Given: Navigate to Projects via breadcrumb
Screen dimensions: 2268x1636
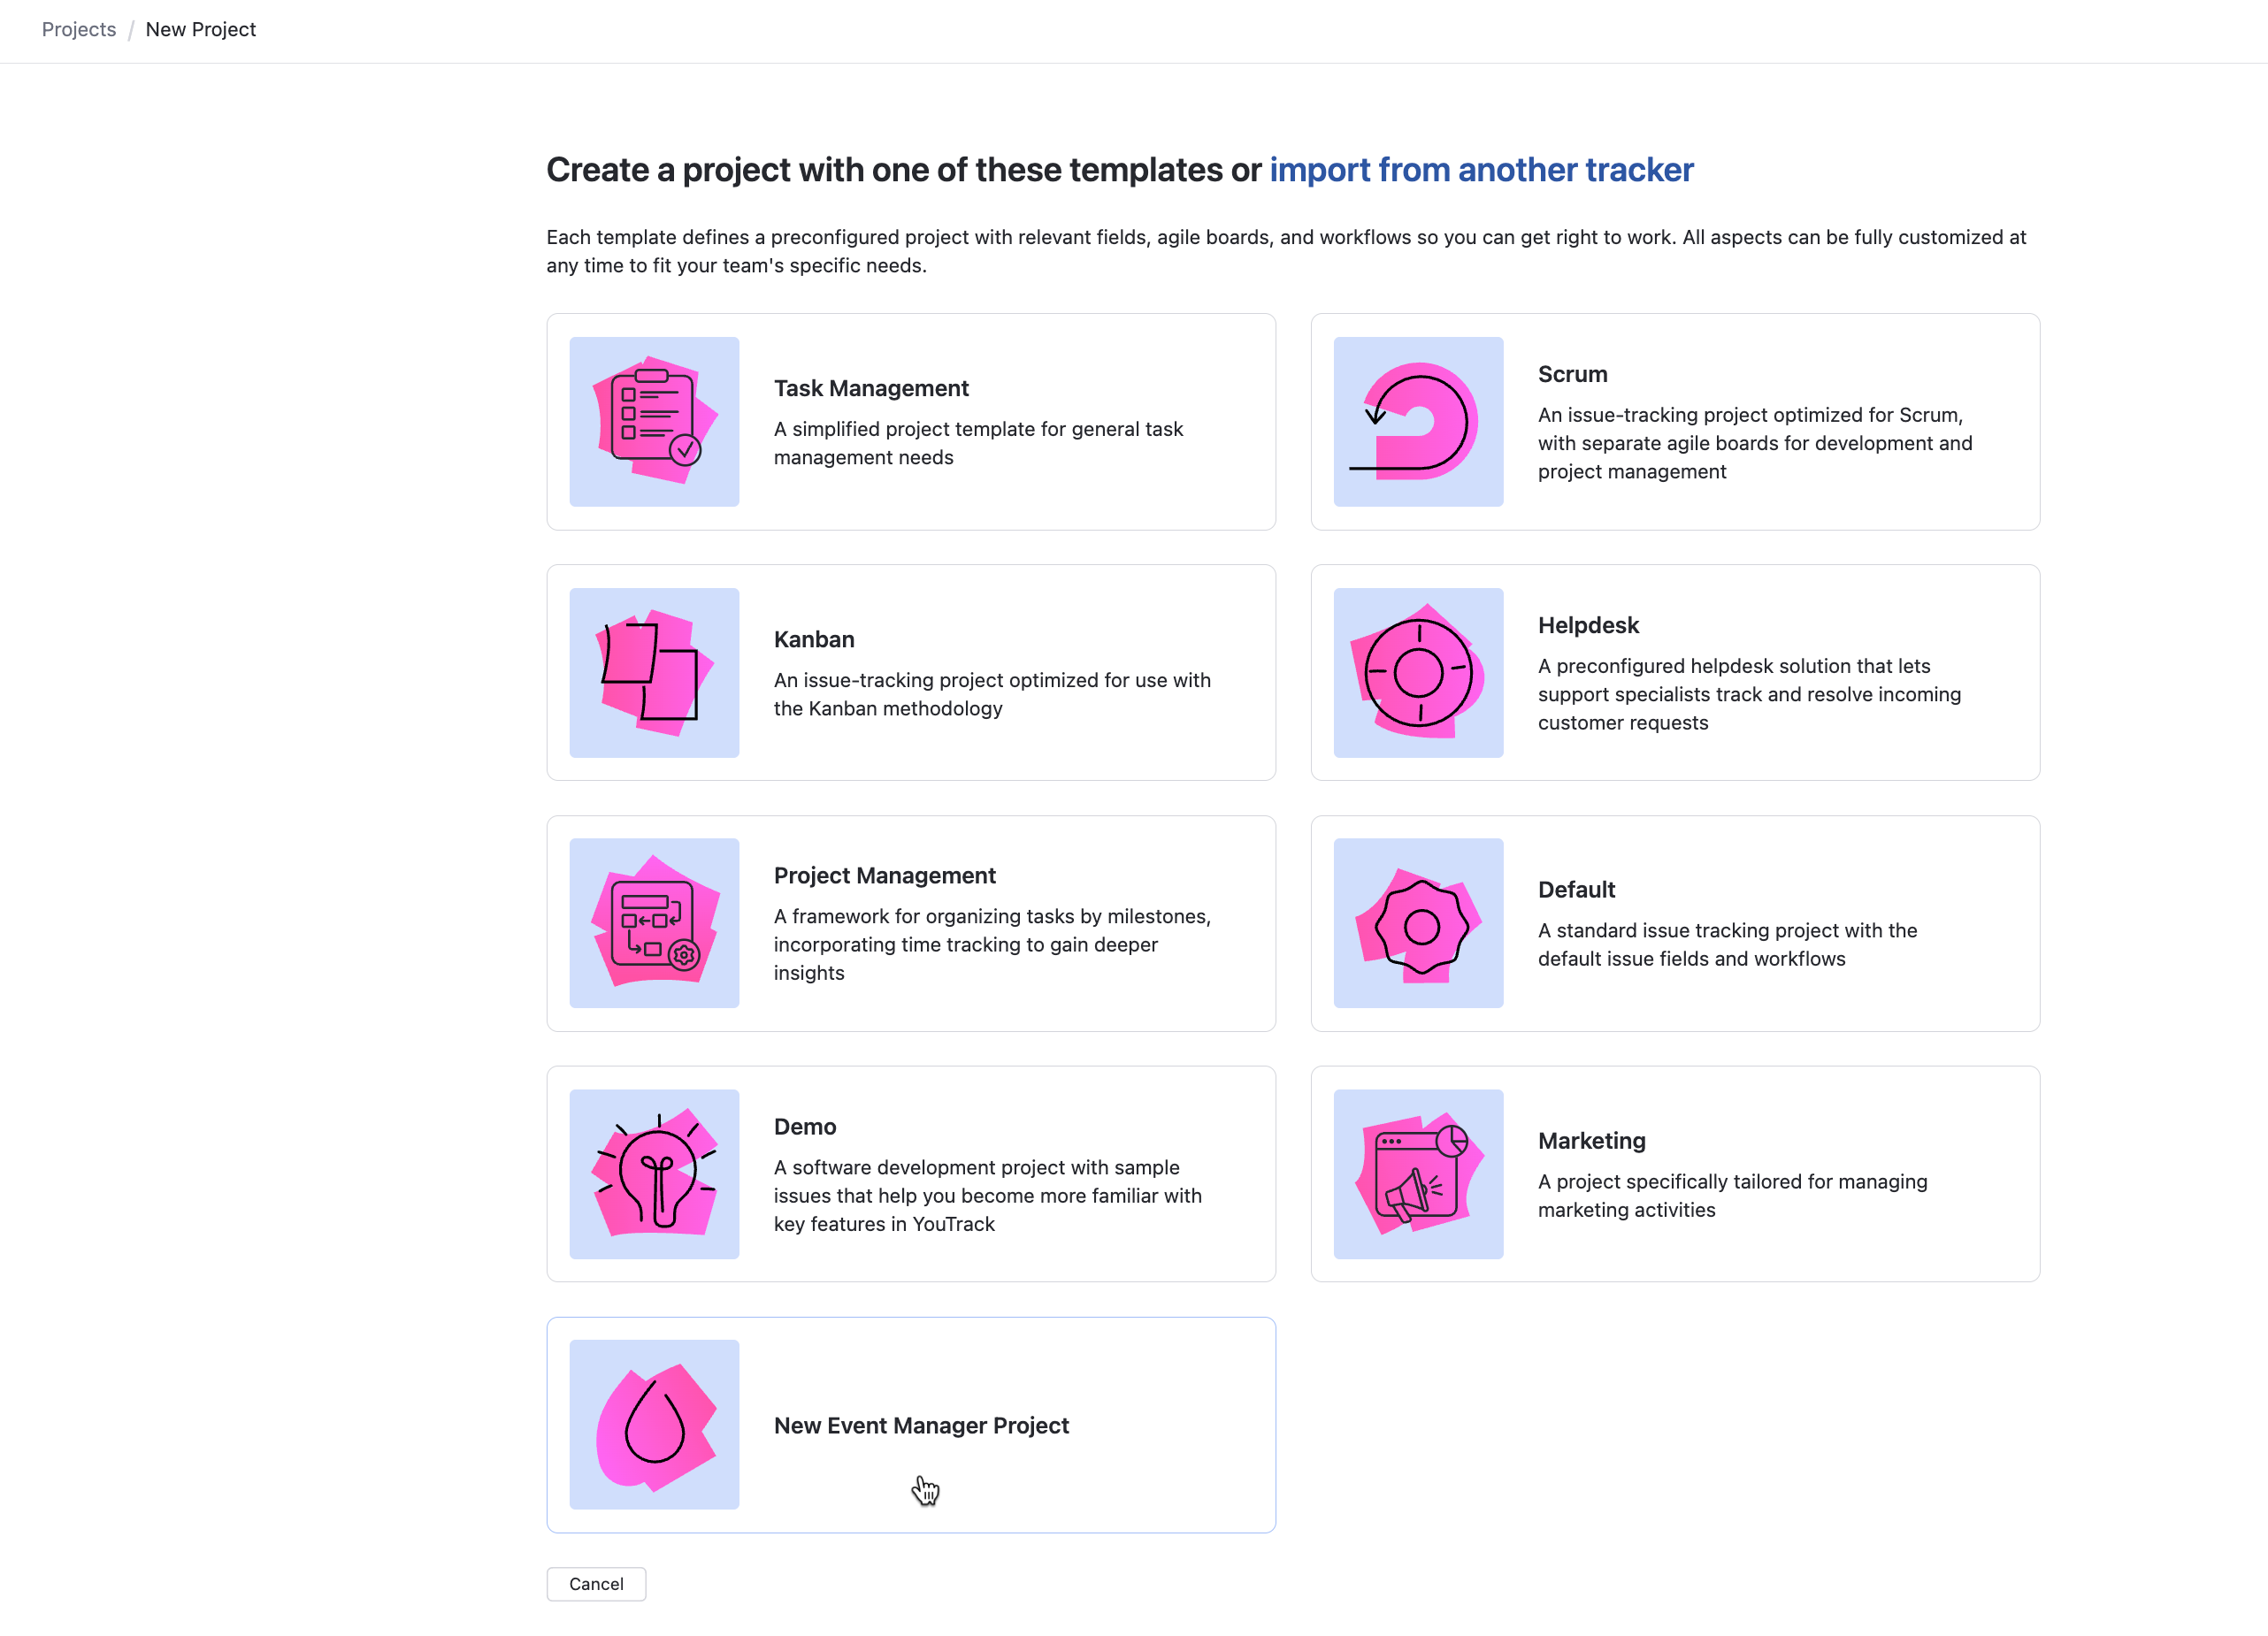Looking at the screenshot, I should point(78,29).
